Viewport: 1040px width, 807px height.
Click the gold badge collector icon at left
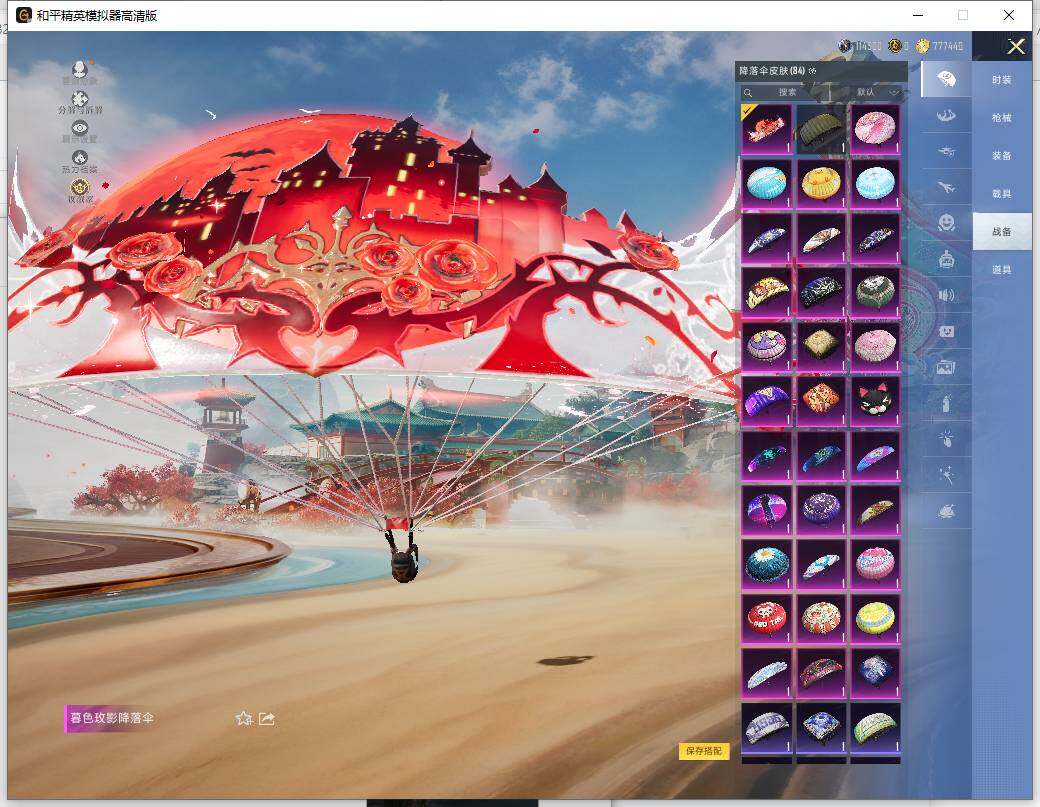coord(80,187)
